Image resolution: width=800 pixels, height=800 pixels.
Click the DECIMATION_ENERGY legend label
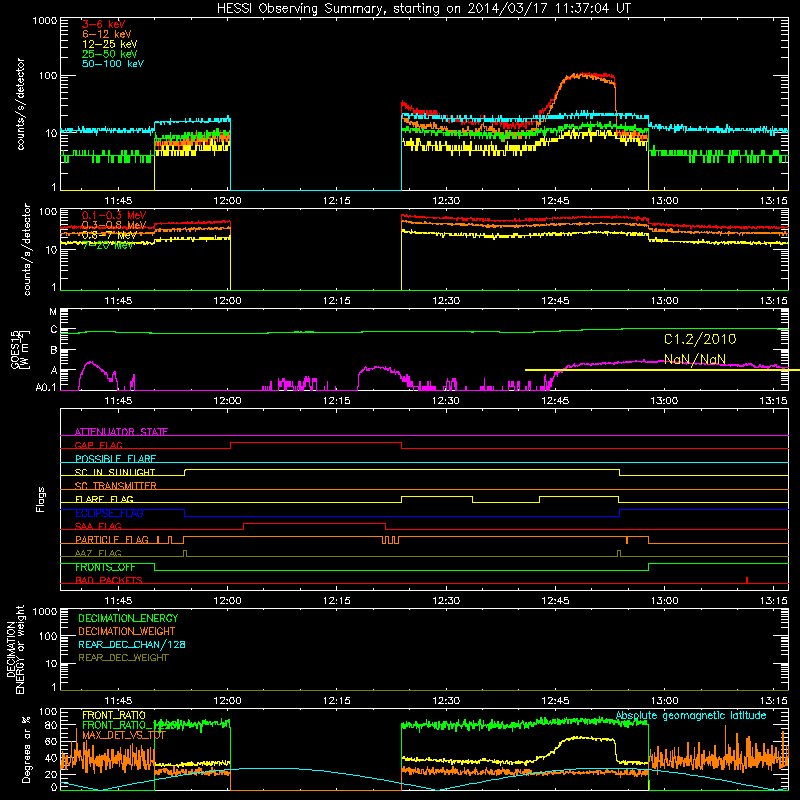128,618
